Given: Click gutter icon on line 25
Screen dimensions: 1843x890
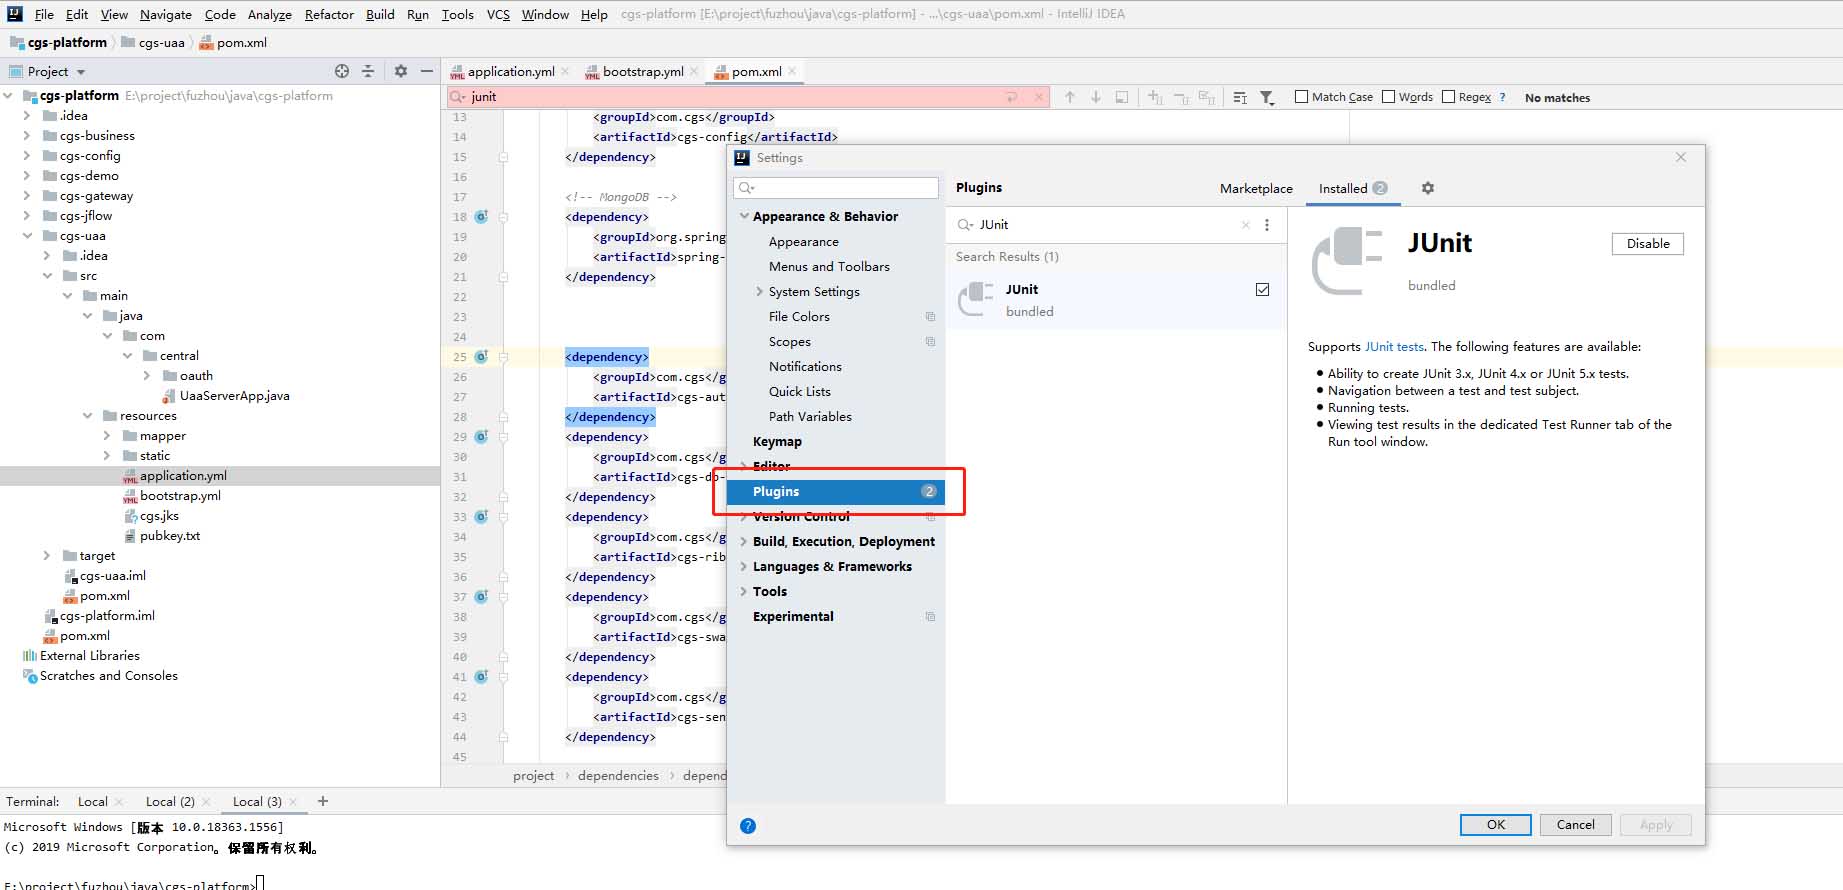Looking at the screenshot, I should pos(481,357).
